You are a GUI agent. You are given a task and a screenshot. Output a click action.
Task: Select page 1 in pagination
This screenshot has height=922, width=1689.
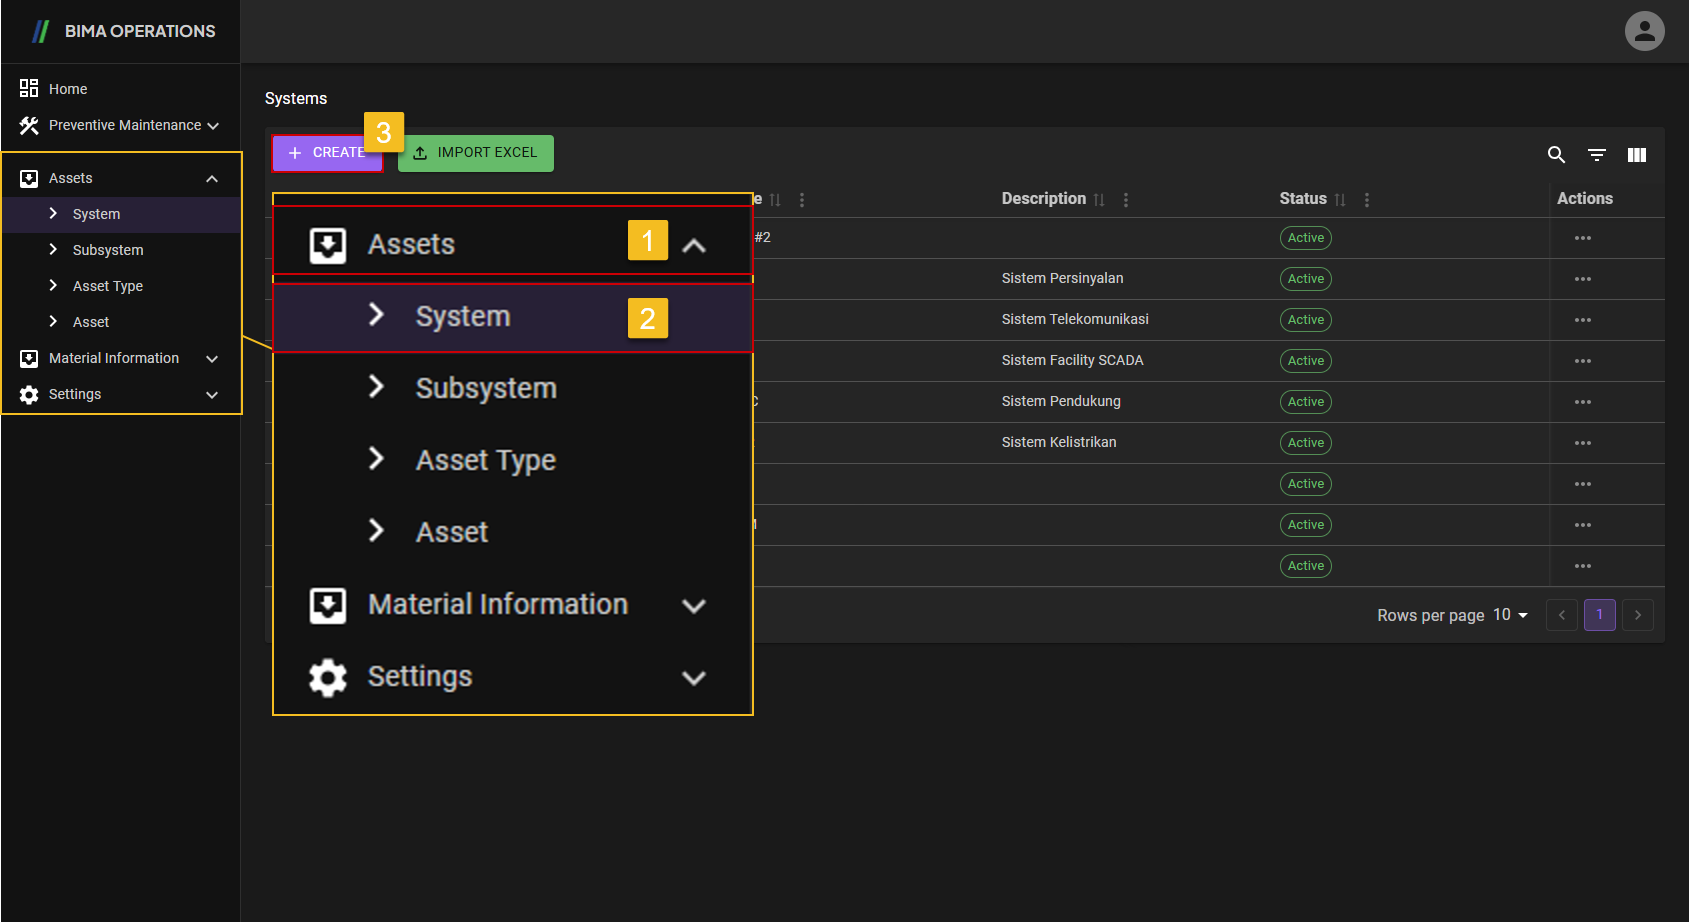(x=1599, y=615)
